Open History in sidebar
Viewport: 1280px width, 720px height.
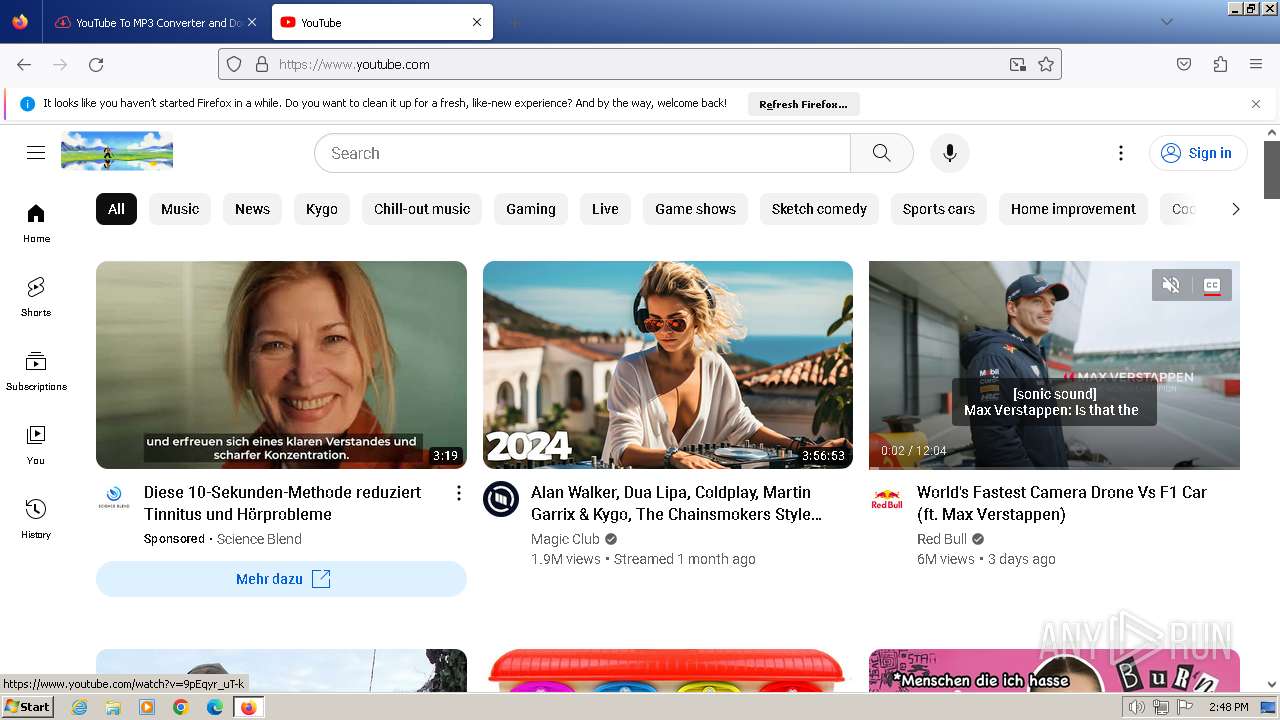tap(36, 519)
